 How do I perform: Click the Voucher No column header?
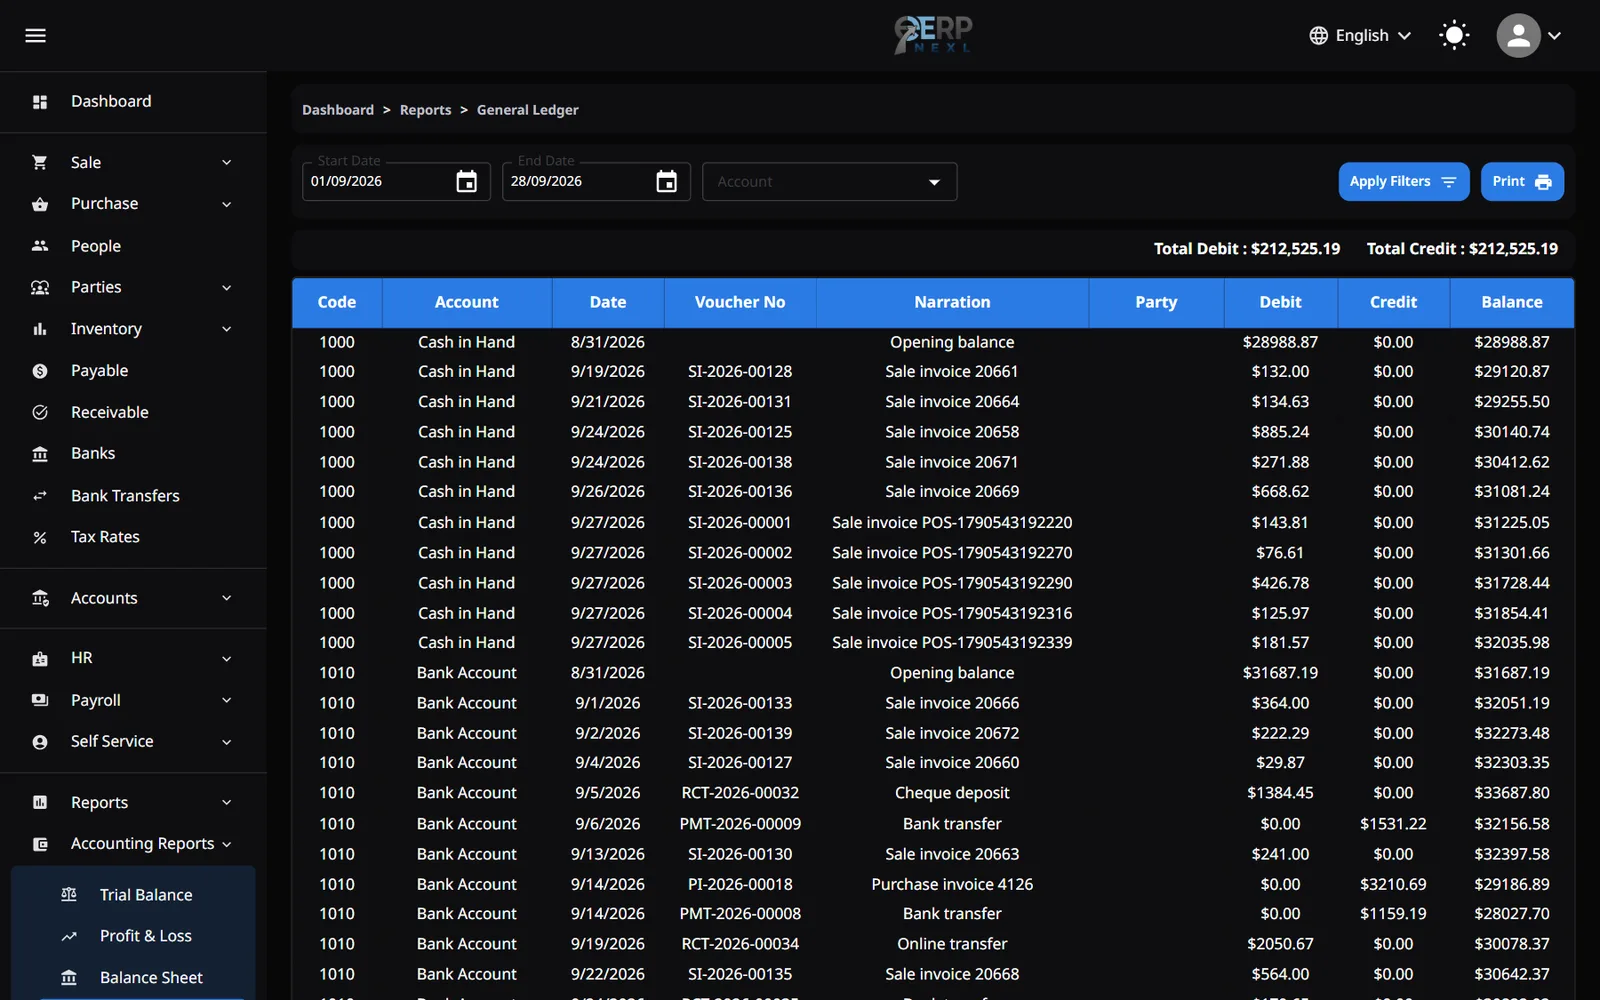[x=740, y=302]
